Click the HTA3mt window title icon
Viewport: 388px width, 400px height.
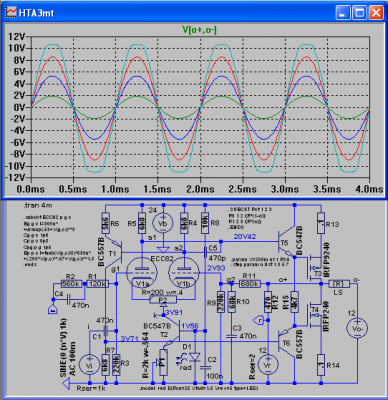11,13
